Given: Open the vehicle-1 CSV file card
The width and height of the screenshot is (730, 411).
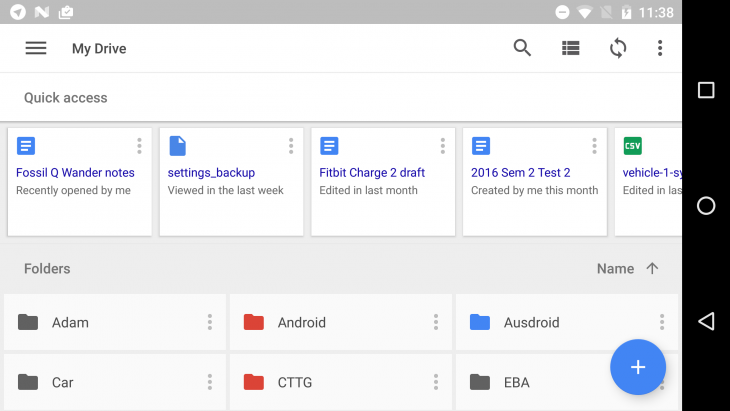Looking at the screenshot, I should coord(649,182).
